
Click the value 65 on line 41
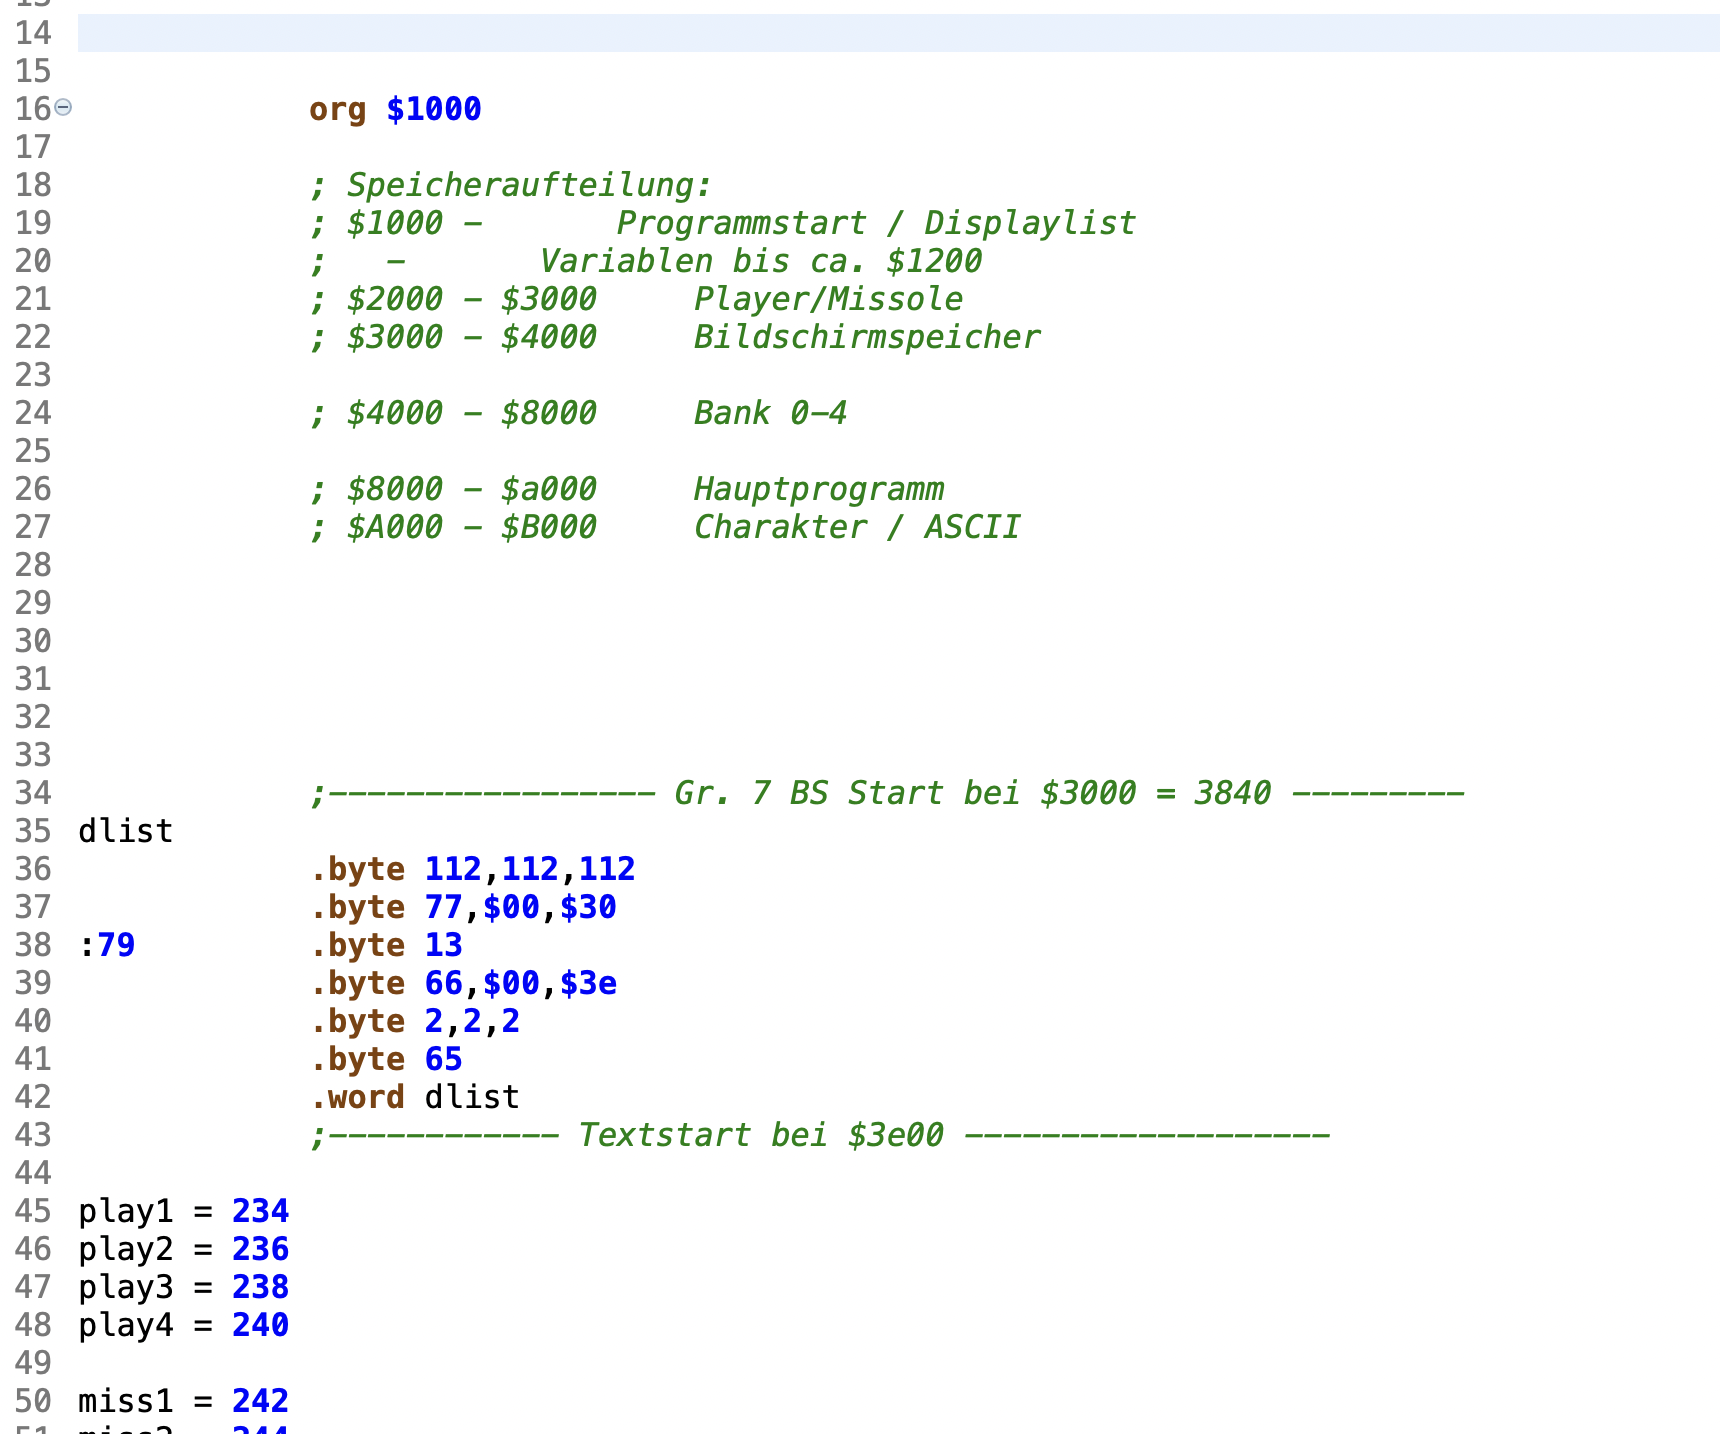(x=443, y=1059)
